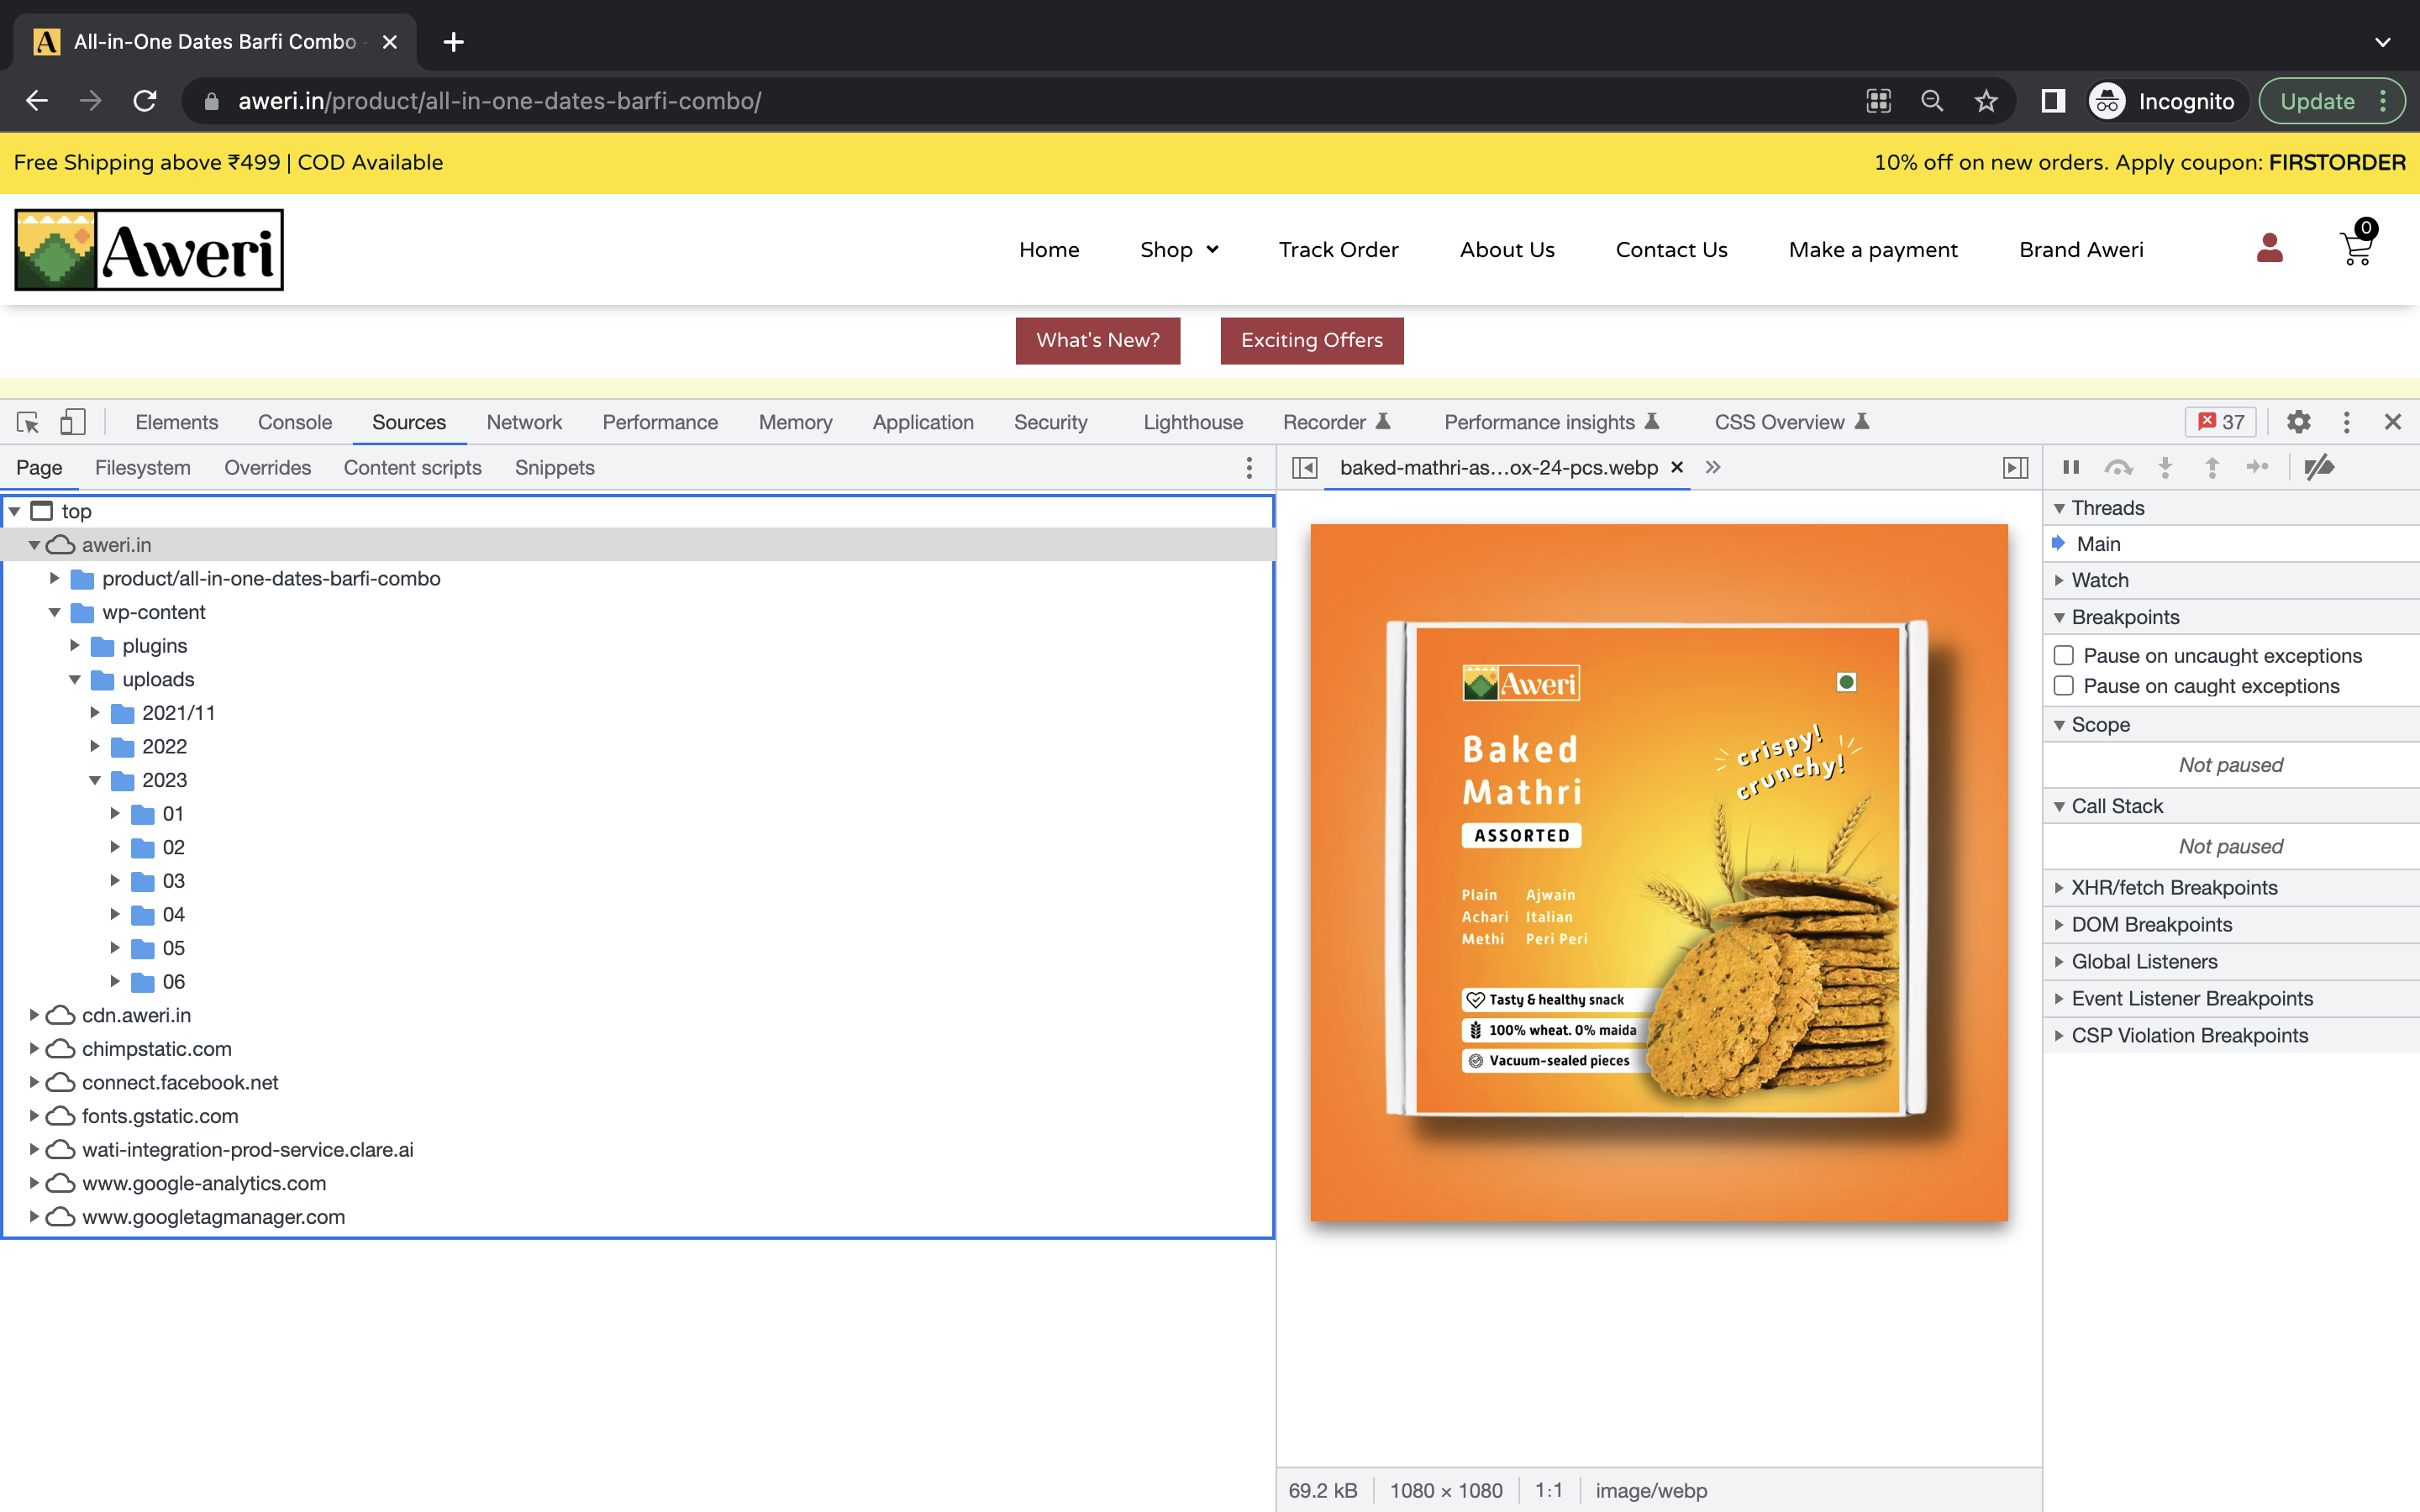Expand the 06 folder under 2023
2420x1512 pixels.
click(115, 981)
